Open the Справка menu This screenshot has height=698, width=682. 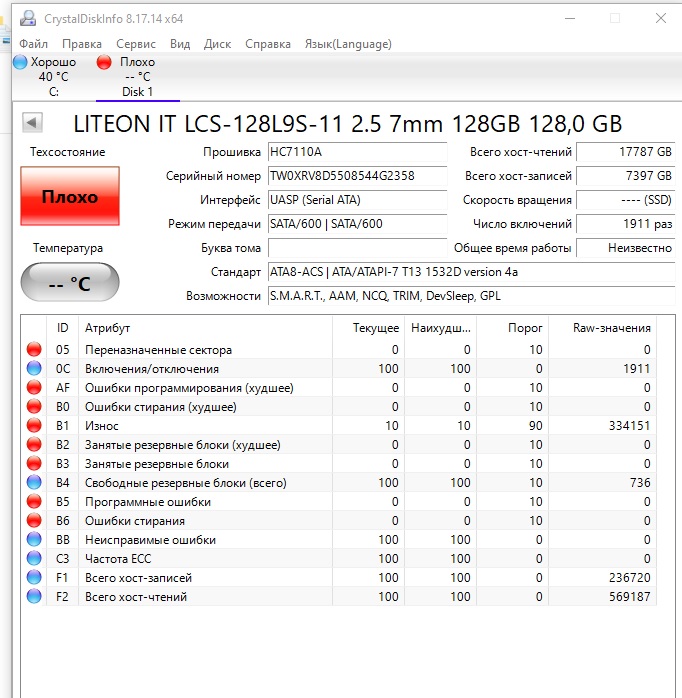coord(268,44)
